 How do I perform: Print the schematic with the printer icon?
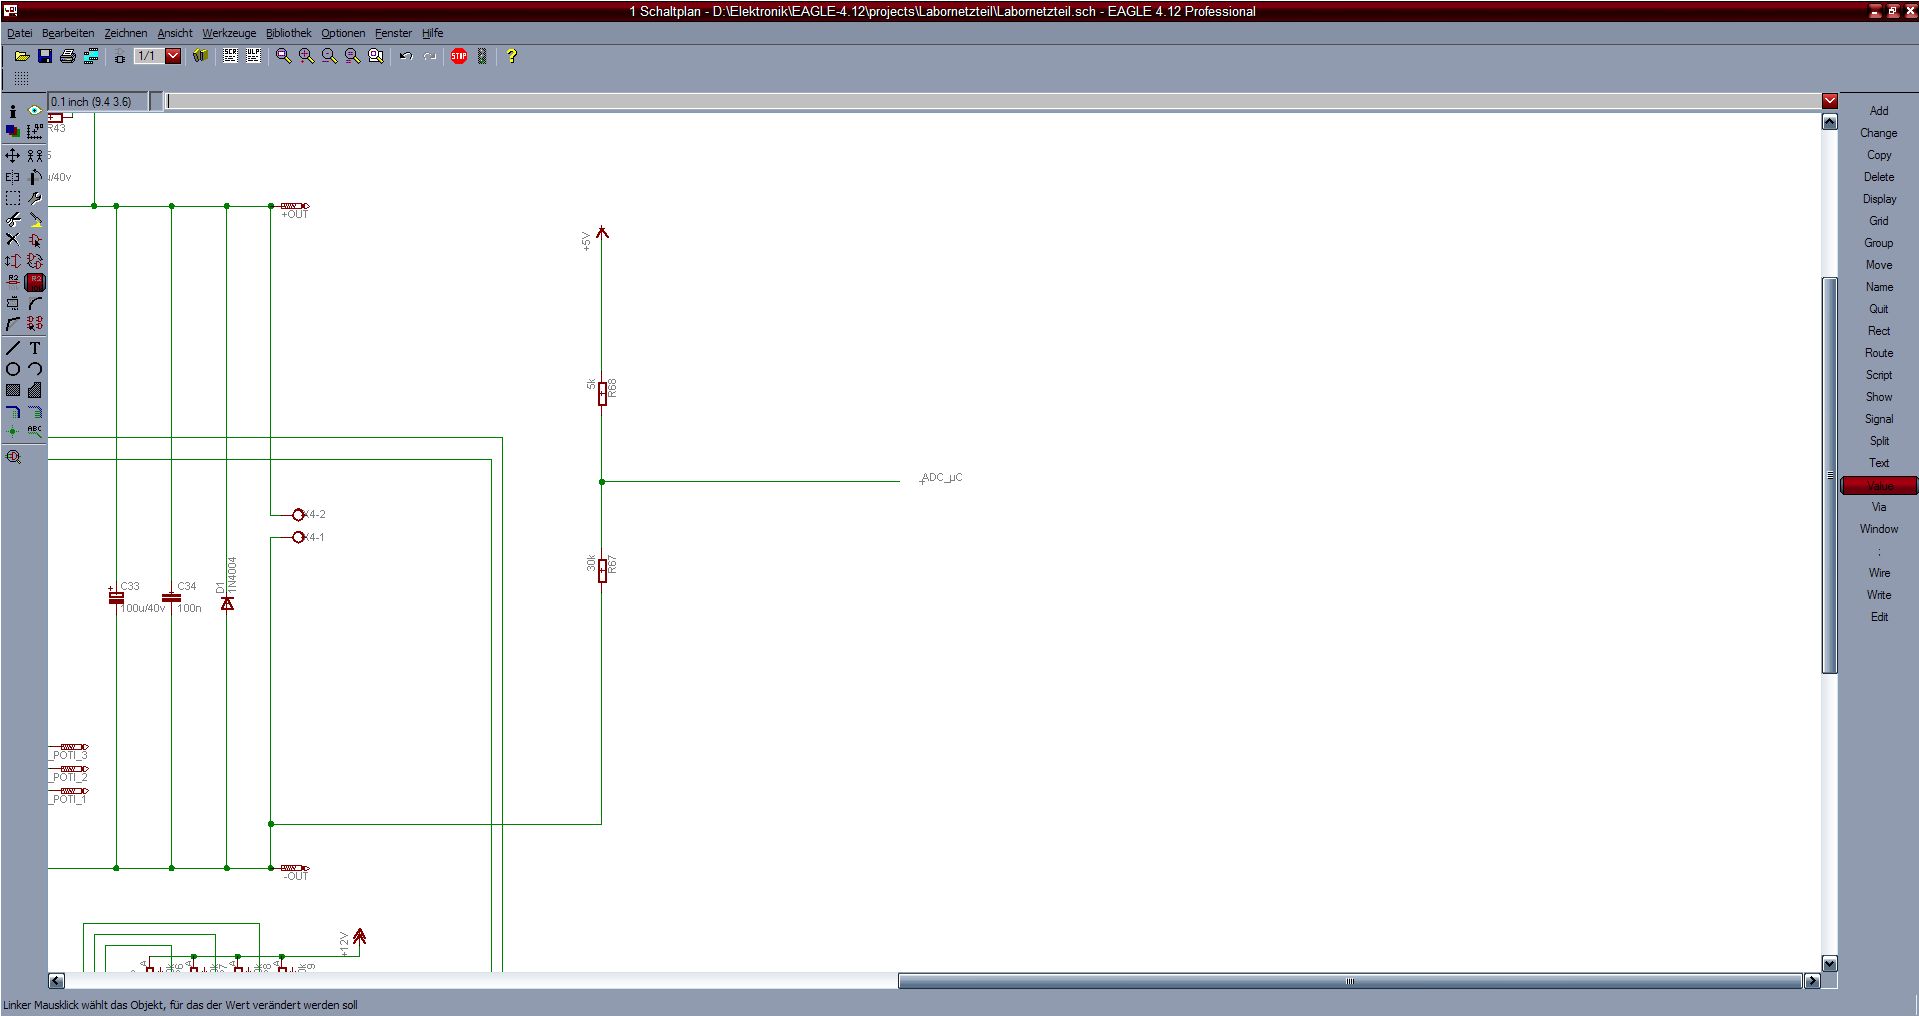point(67,56)
